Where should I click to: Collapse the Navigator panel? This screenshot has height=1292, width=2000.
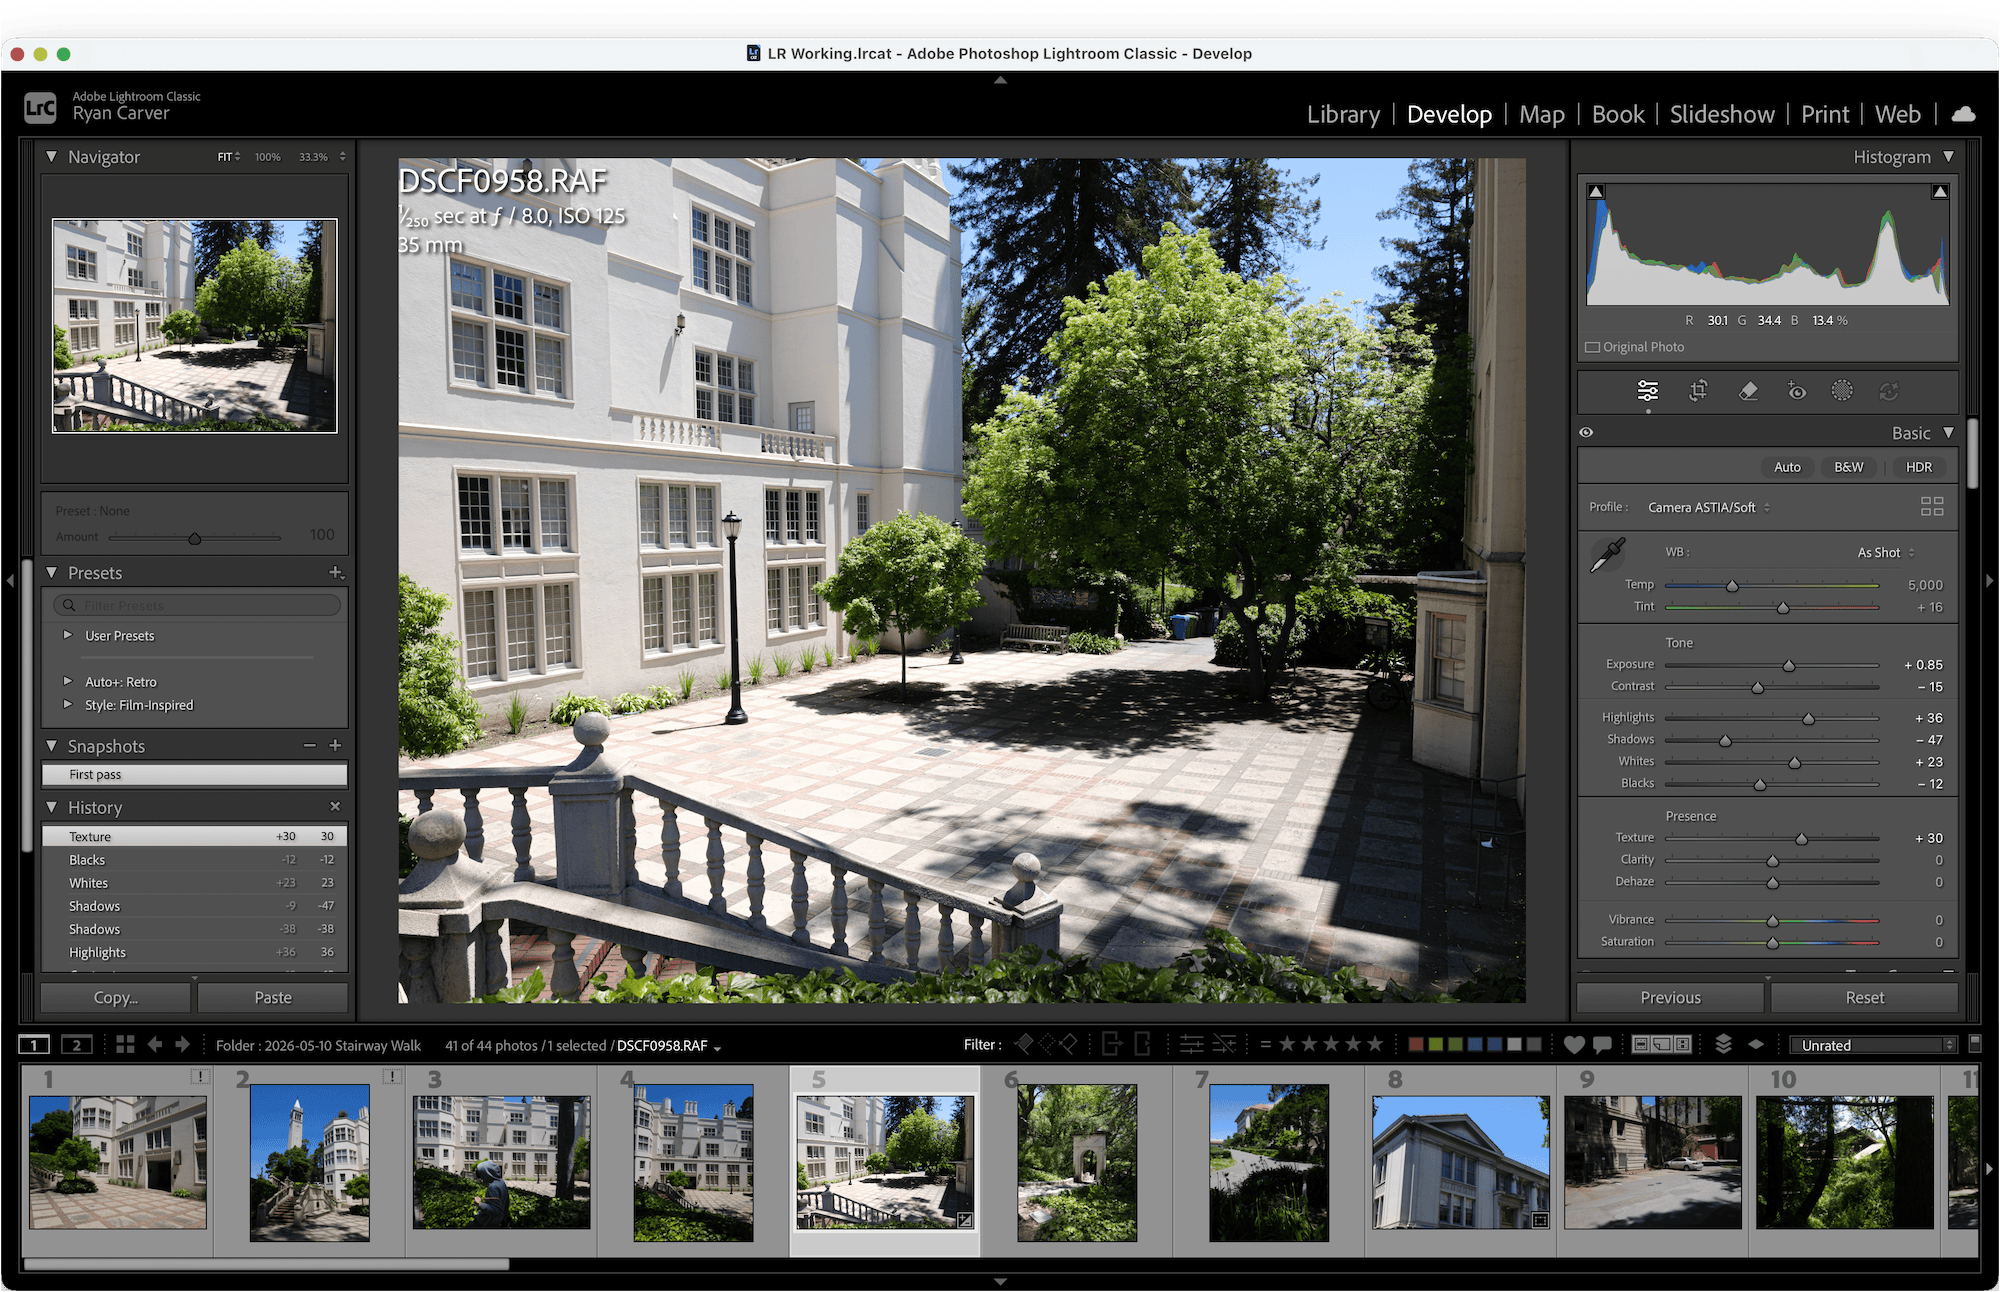click(x=51, y=156)
